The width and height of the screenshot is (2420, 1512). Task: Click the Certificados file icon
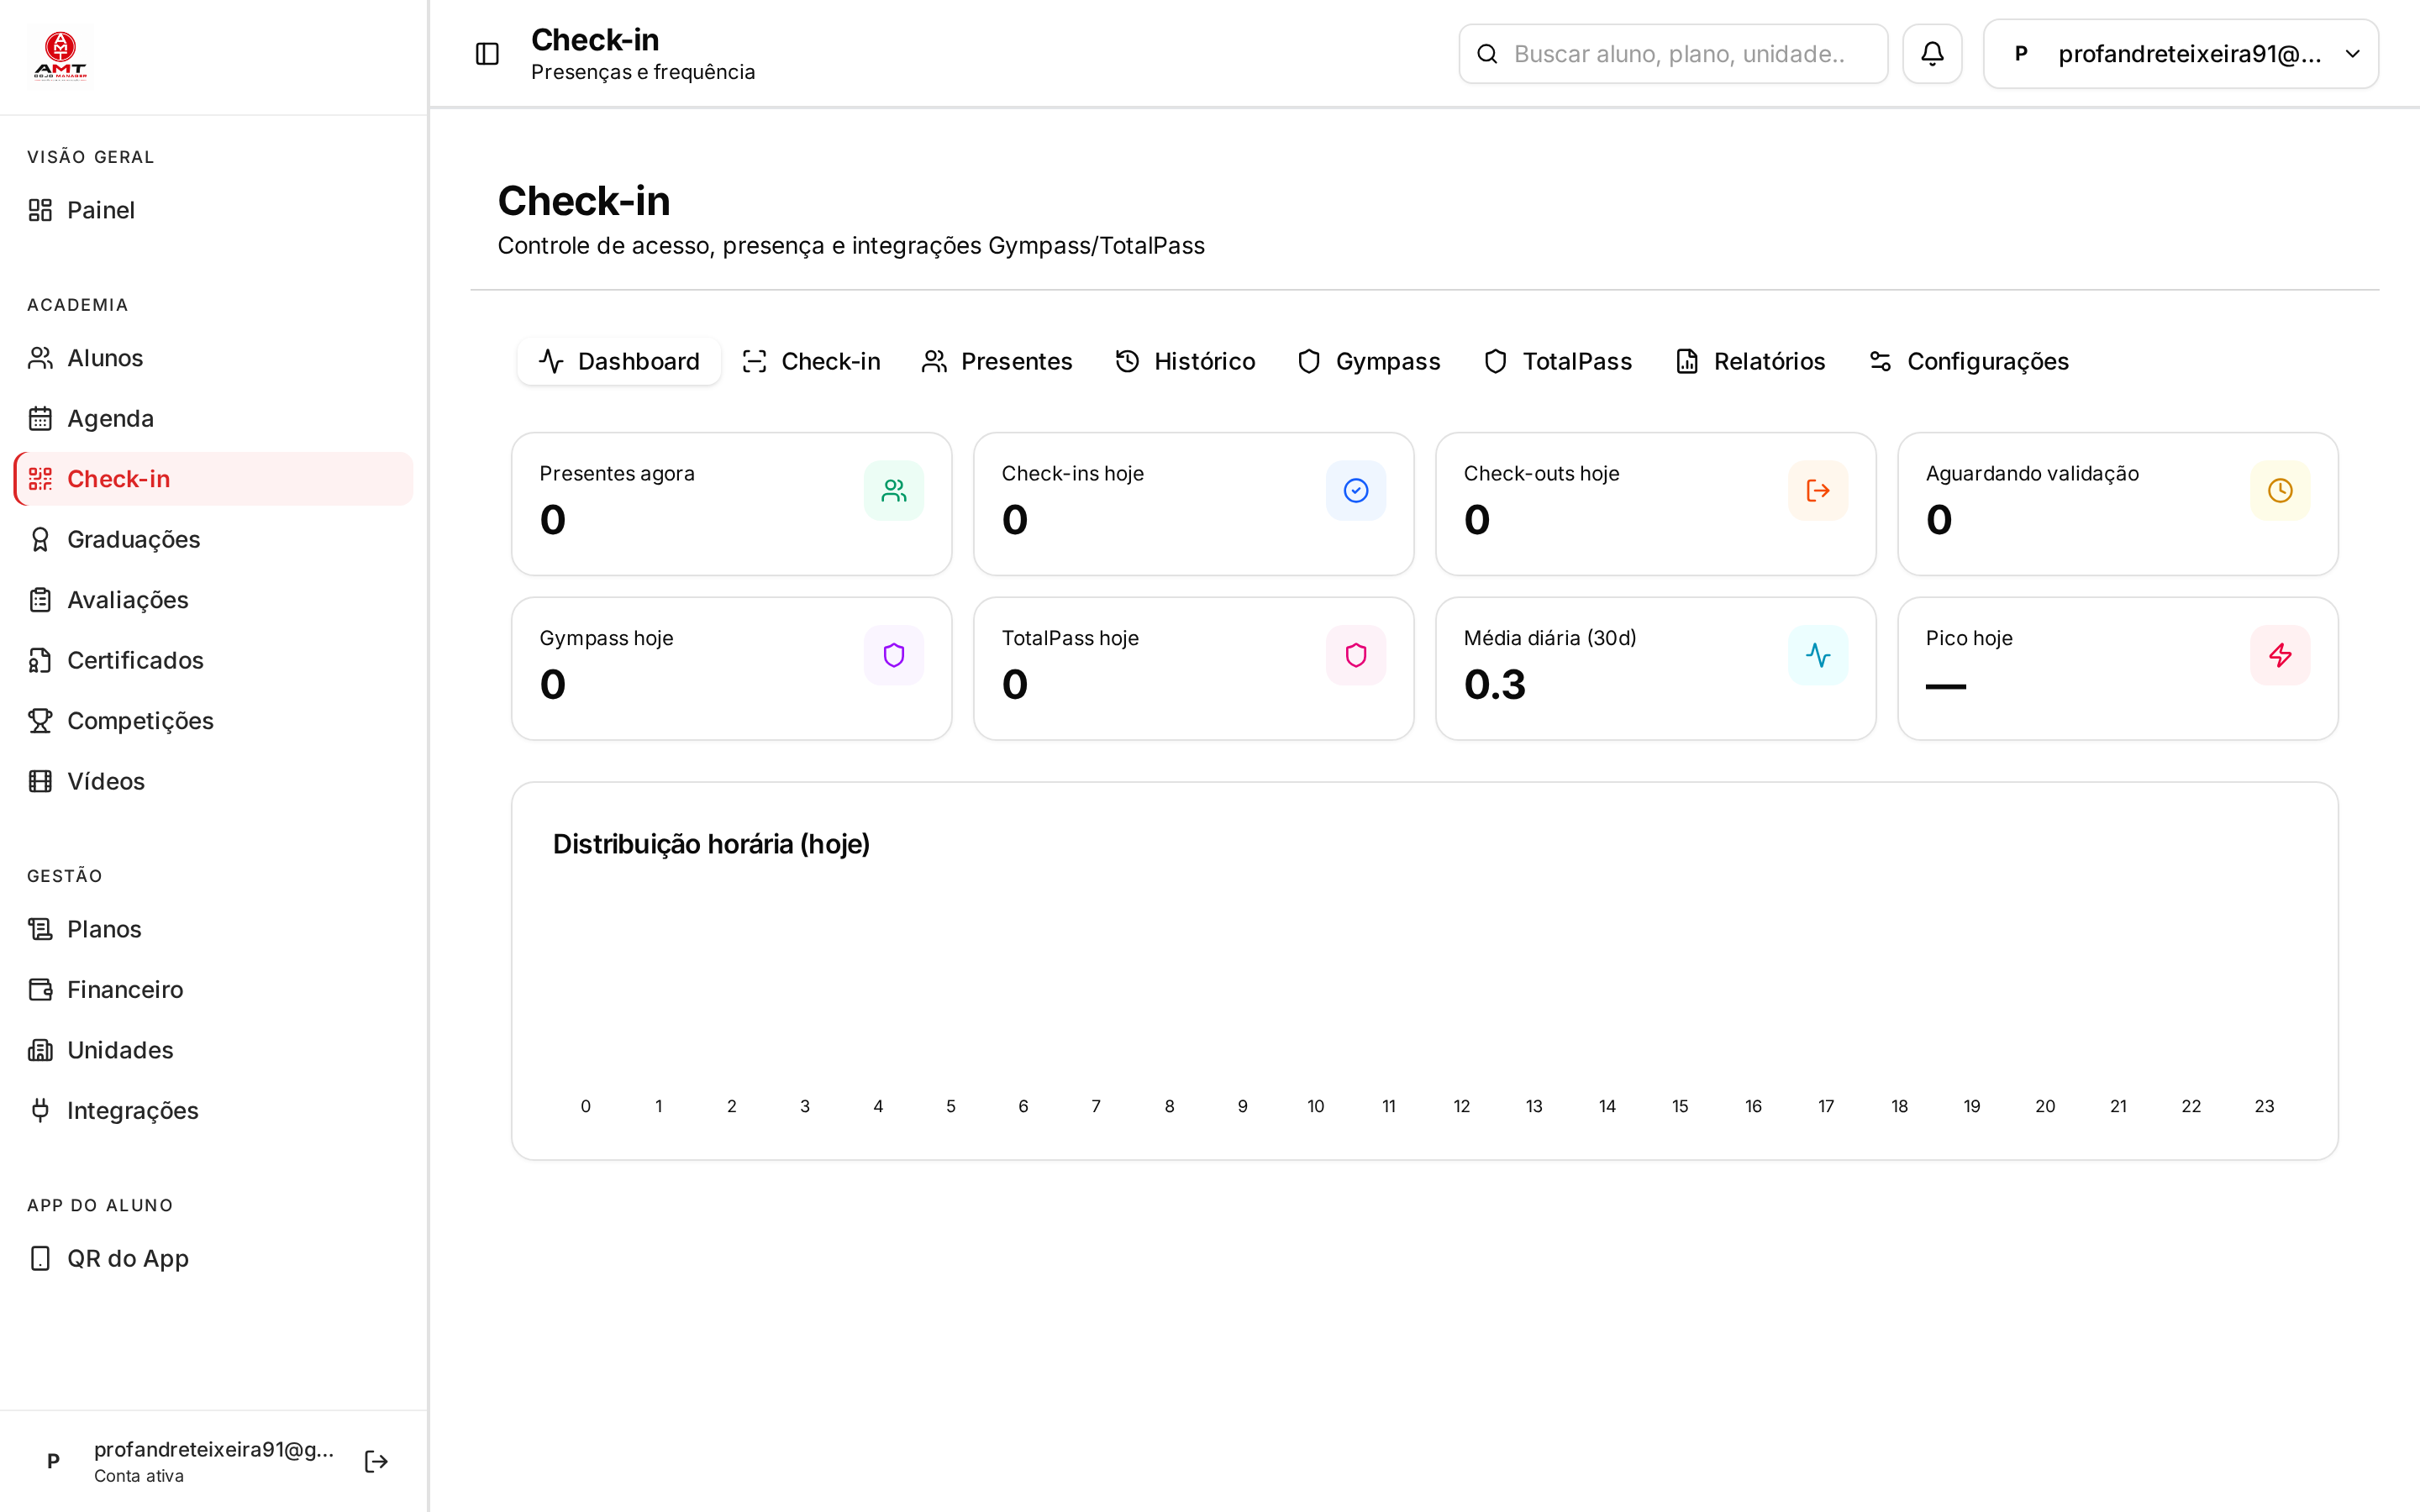pyautogui.click(x=40, y=660)
